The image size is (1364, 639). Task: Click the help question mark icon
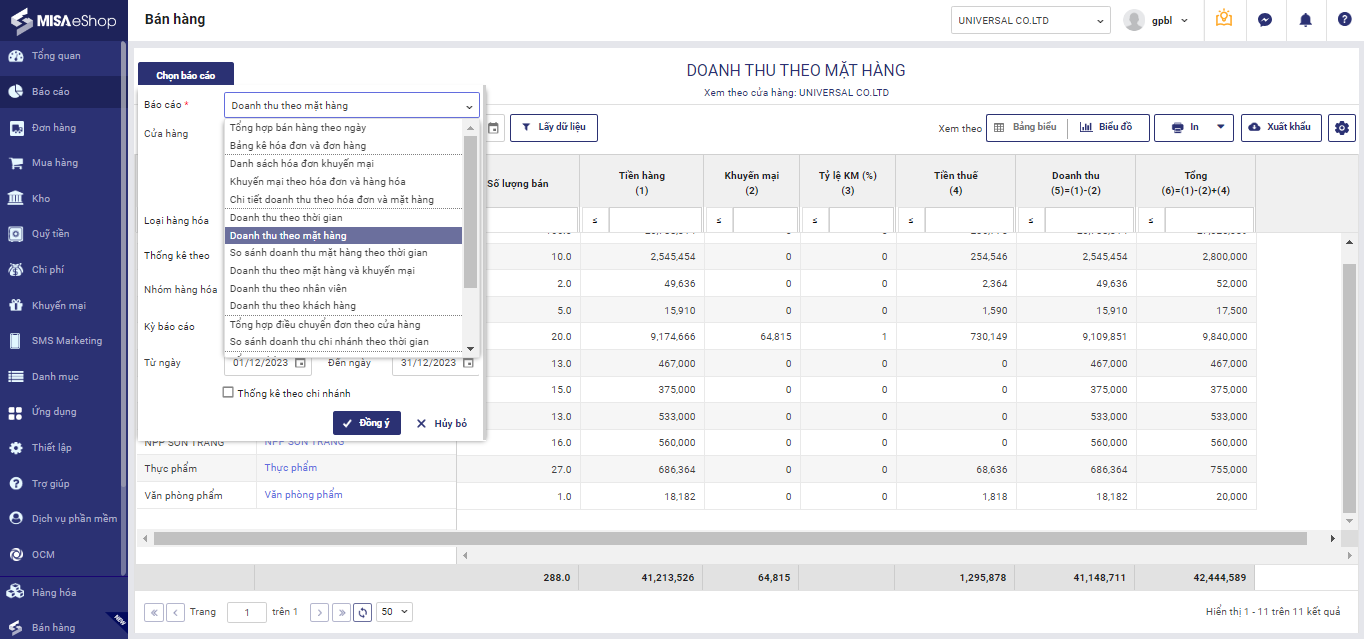(1345, 20)
